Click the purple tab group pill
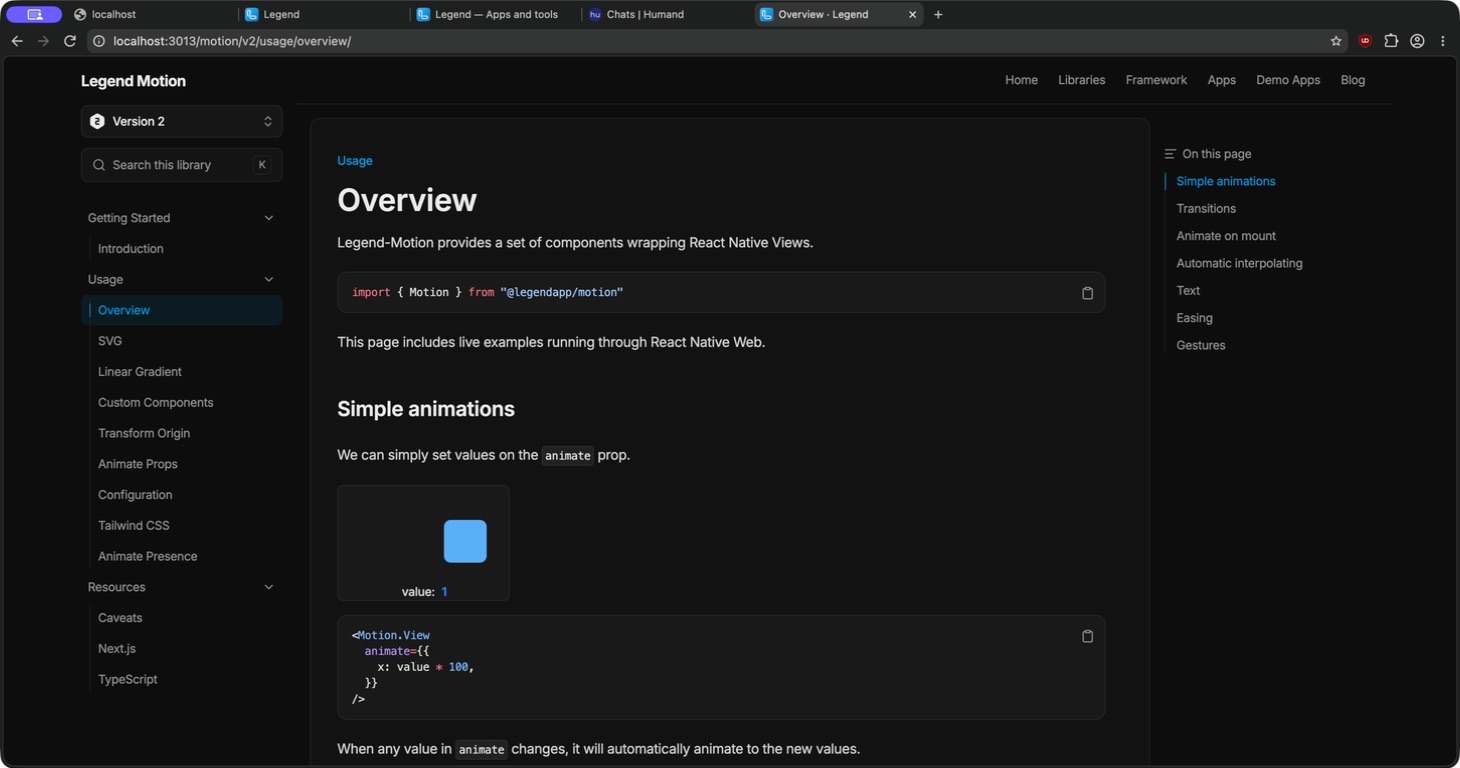1460x768 pixels. (x=34, y=14)
